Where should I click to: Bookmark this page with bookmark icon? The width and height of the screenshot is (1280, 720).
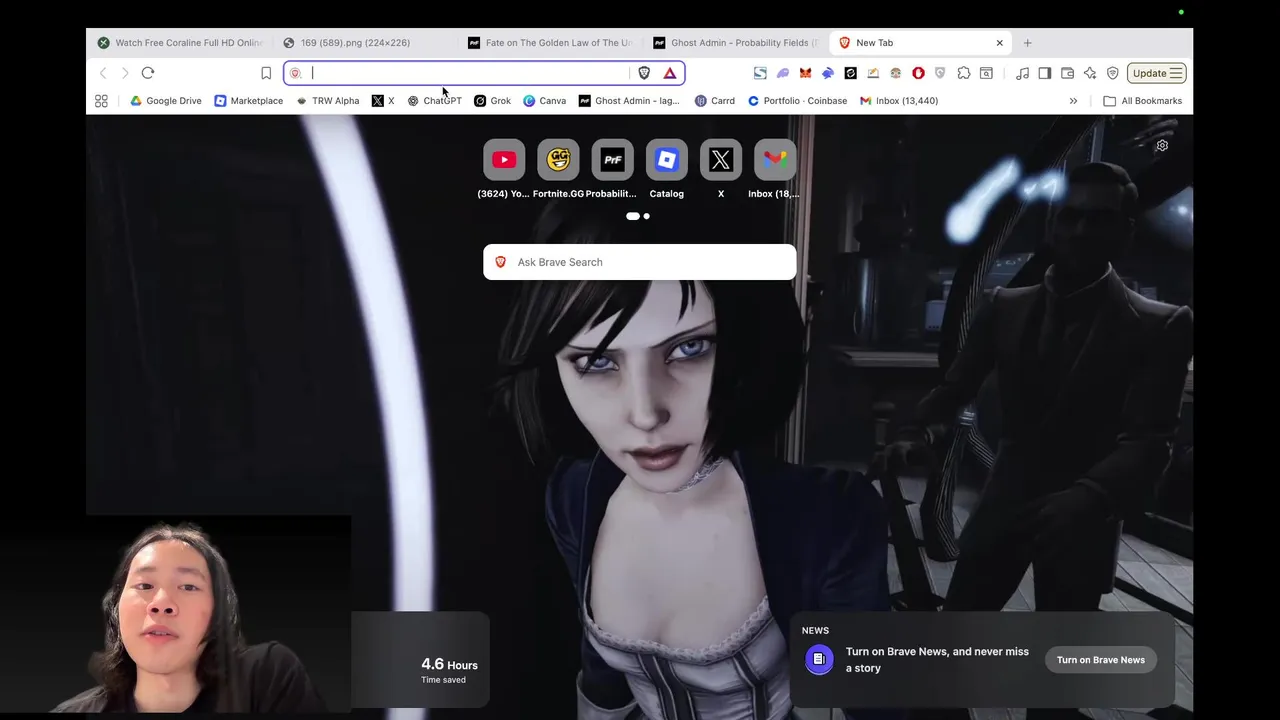(266, 73)
